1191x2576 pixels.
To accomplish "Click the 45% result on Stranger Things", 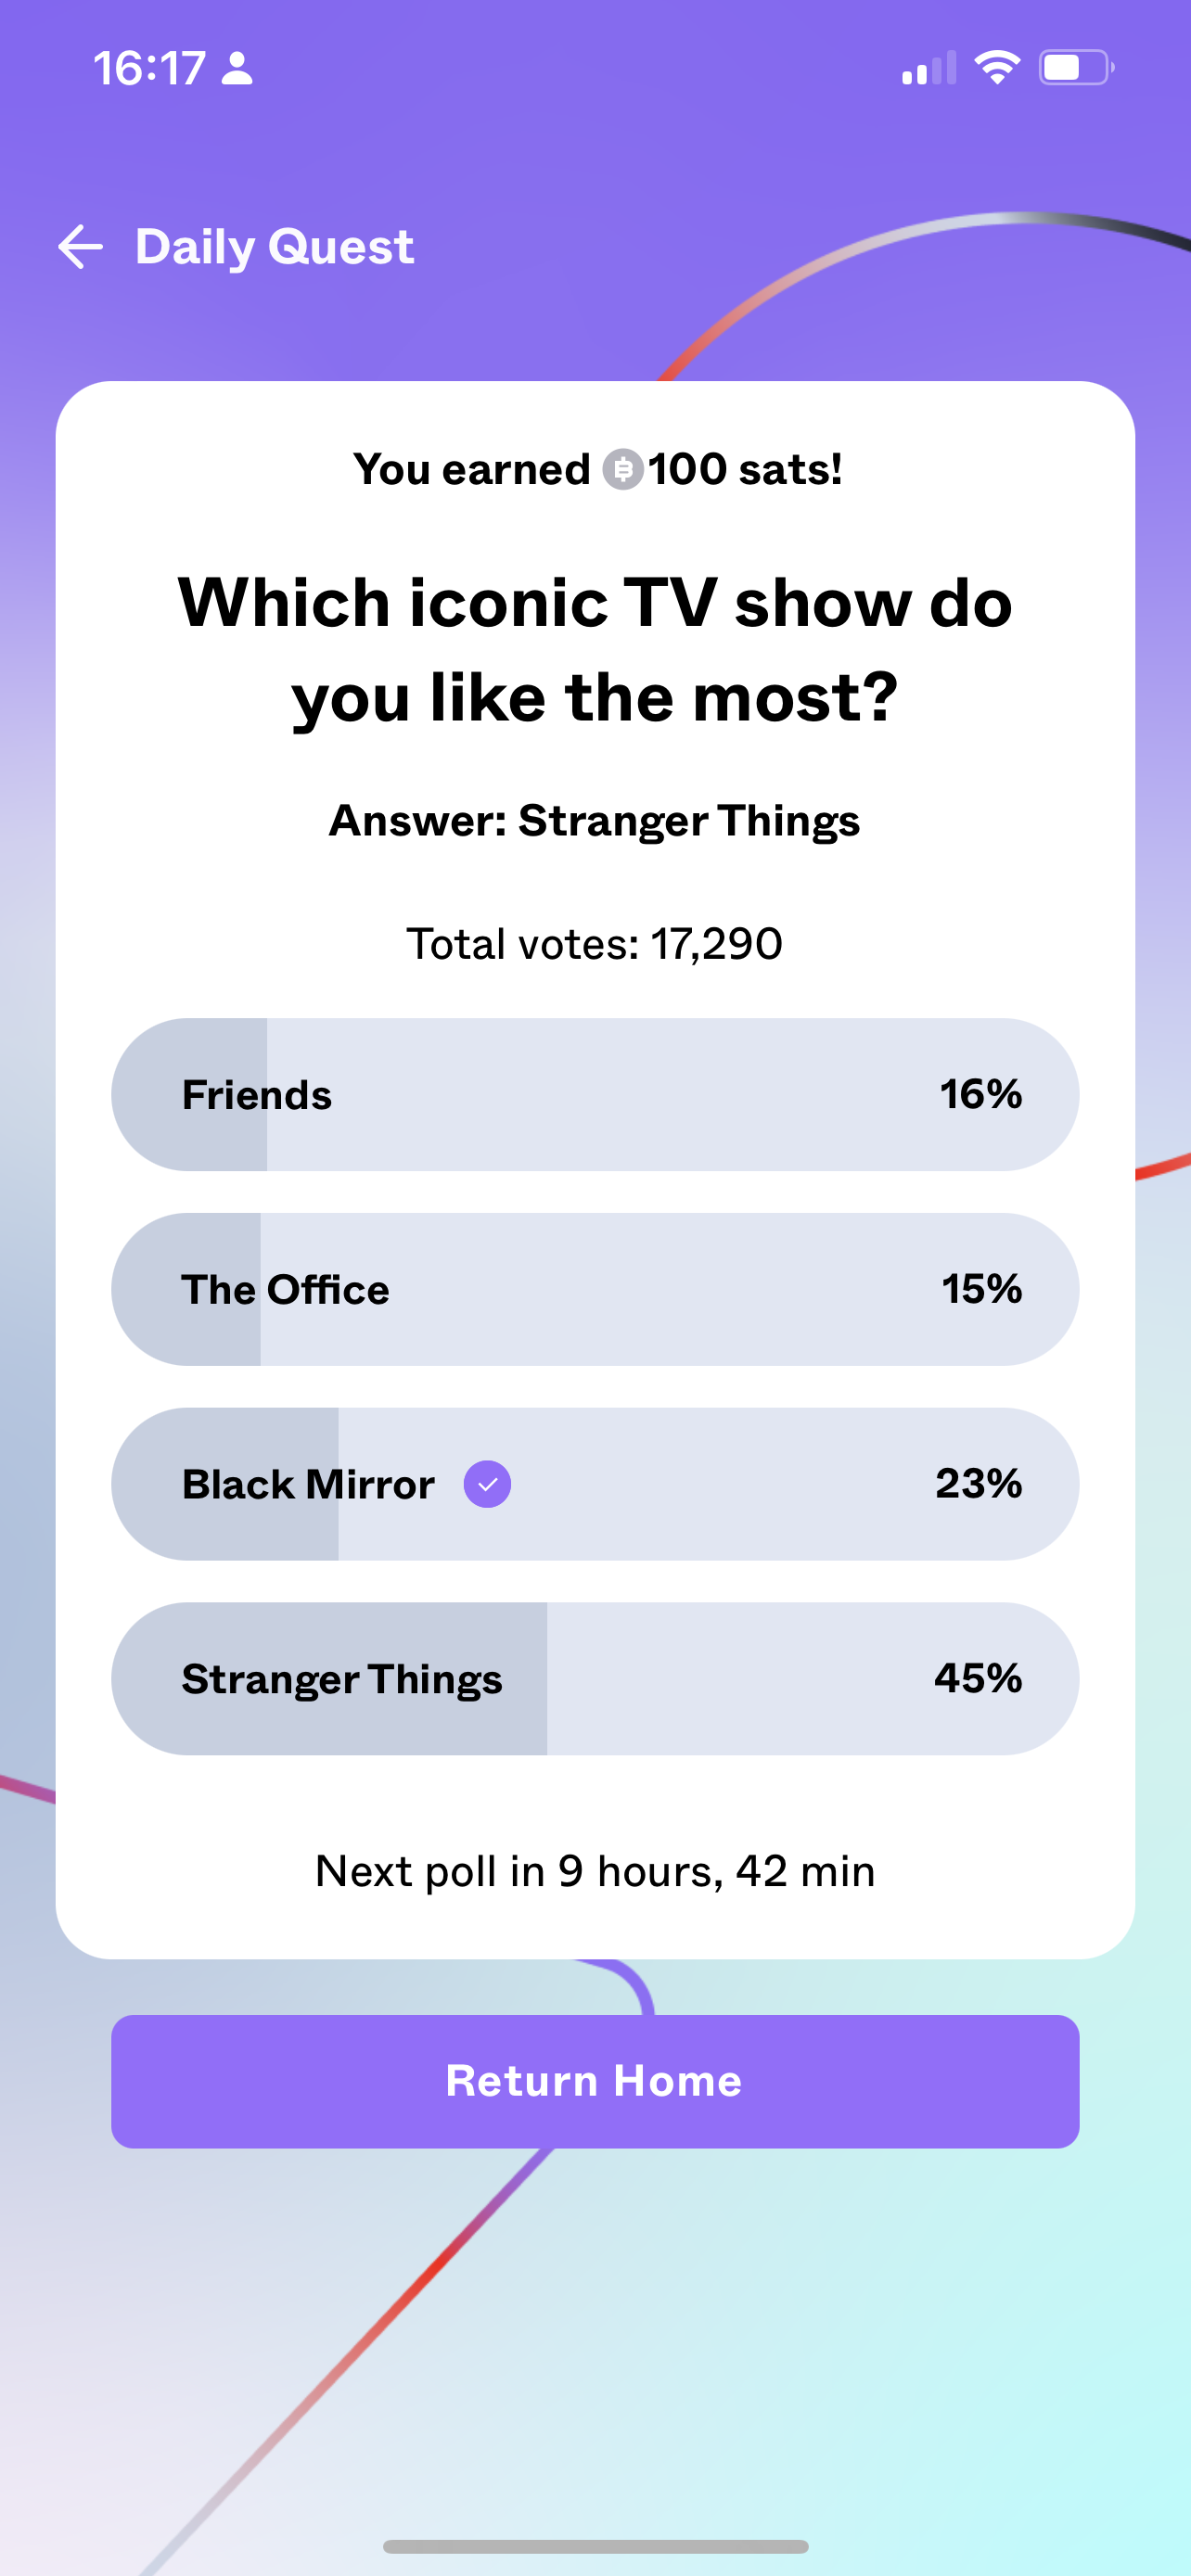I will (977, 1678).
